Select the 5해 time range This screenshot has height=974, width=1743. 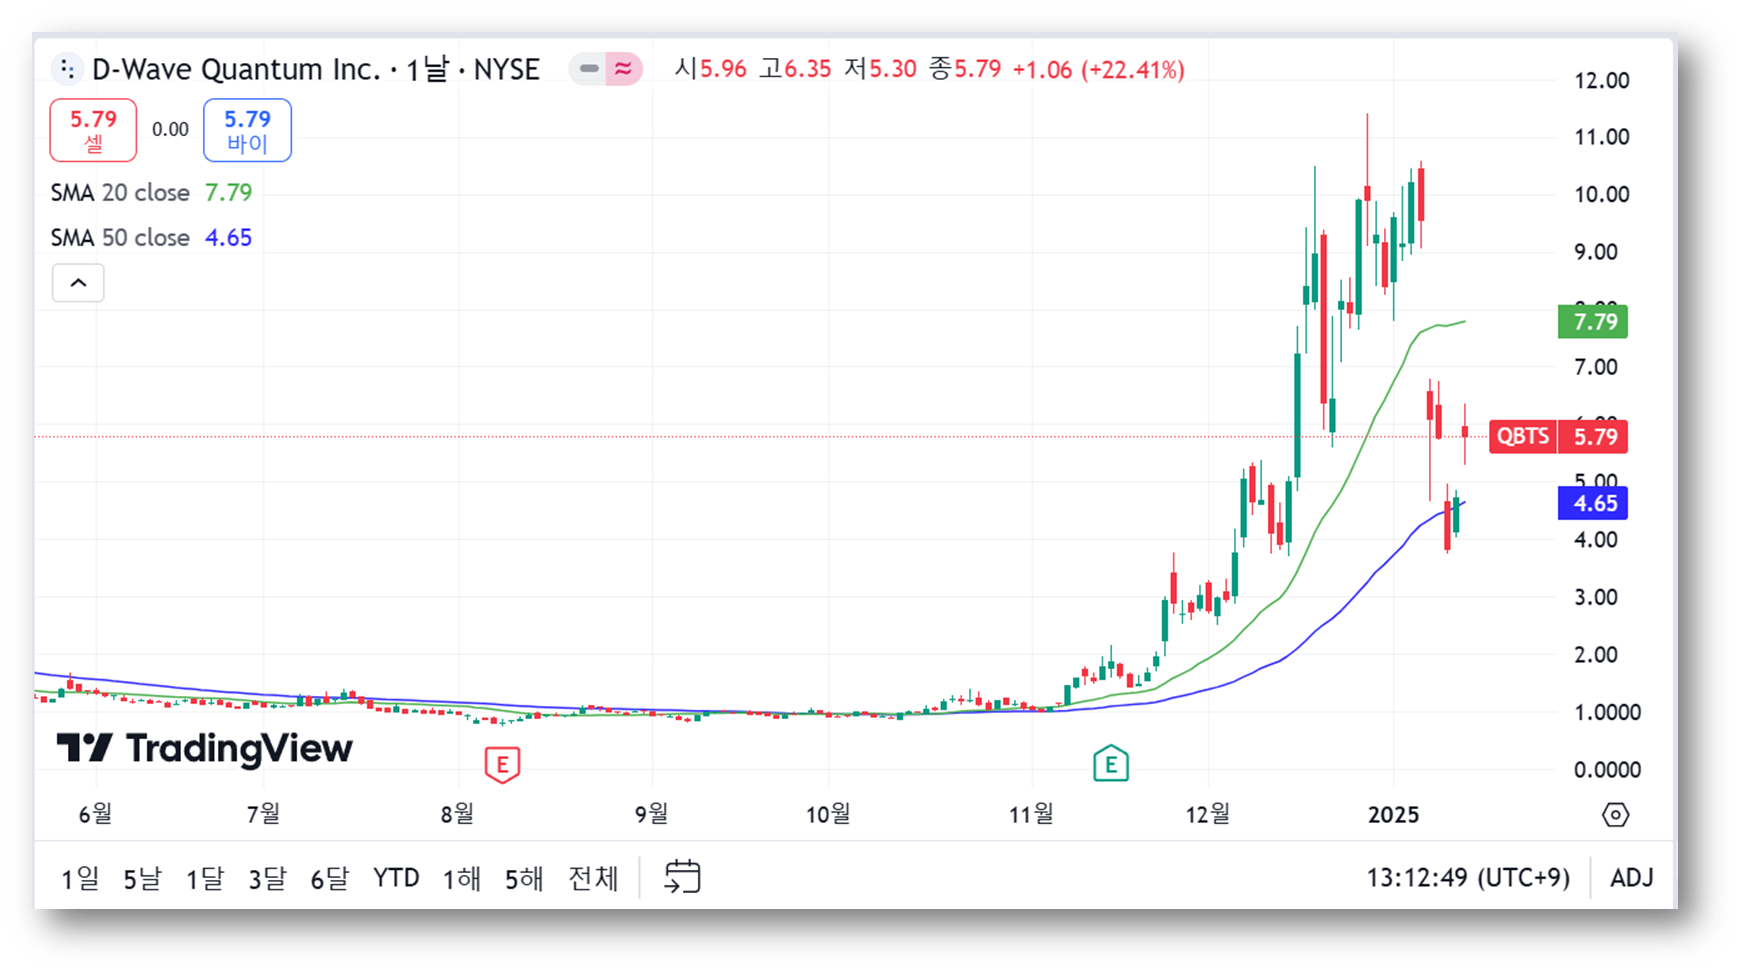(524, 879)
